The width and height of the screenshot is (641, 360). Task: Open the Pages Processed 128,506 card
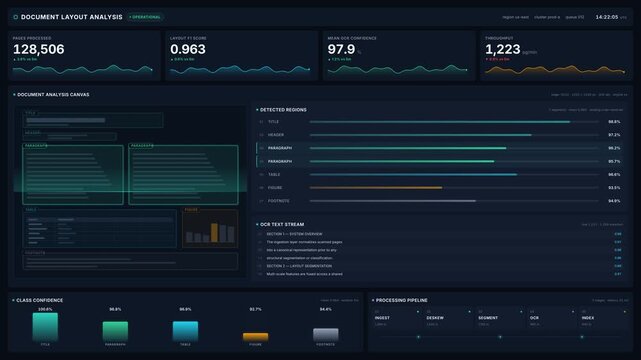coord(84,56)
